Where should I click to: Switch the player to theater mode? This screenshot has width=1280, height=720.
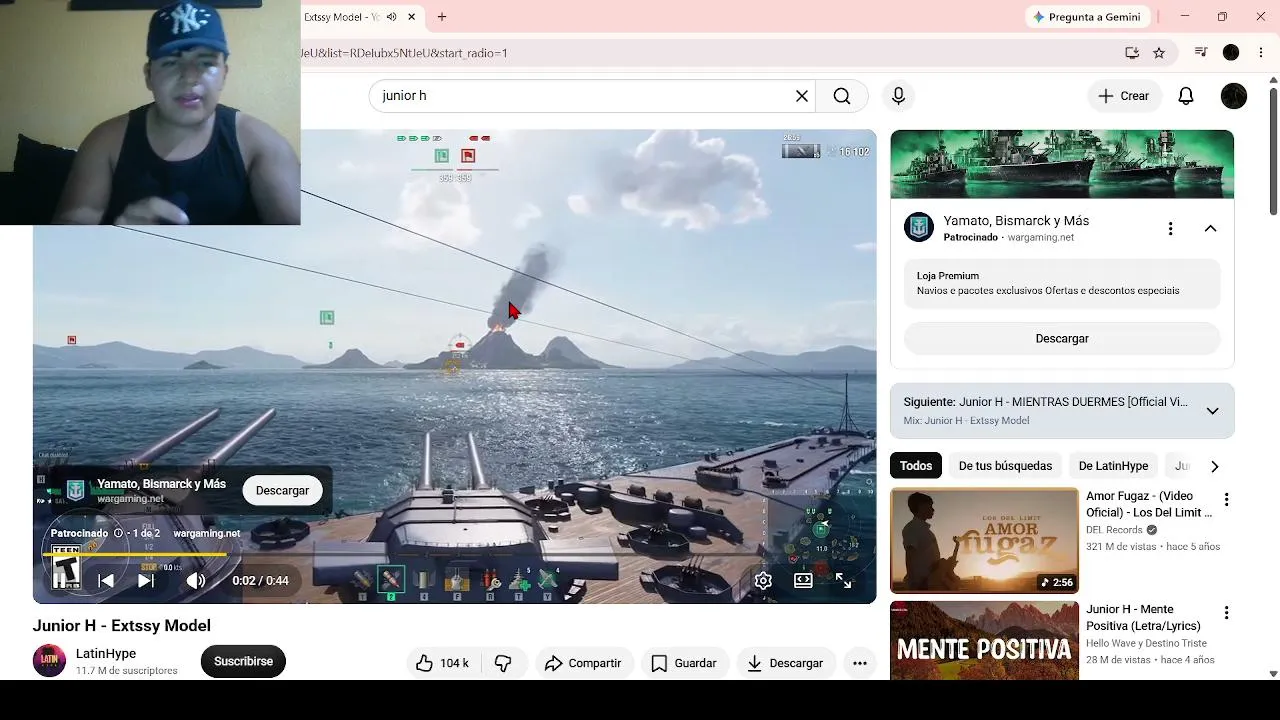point(803,581)
